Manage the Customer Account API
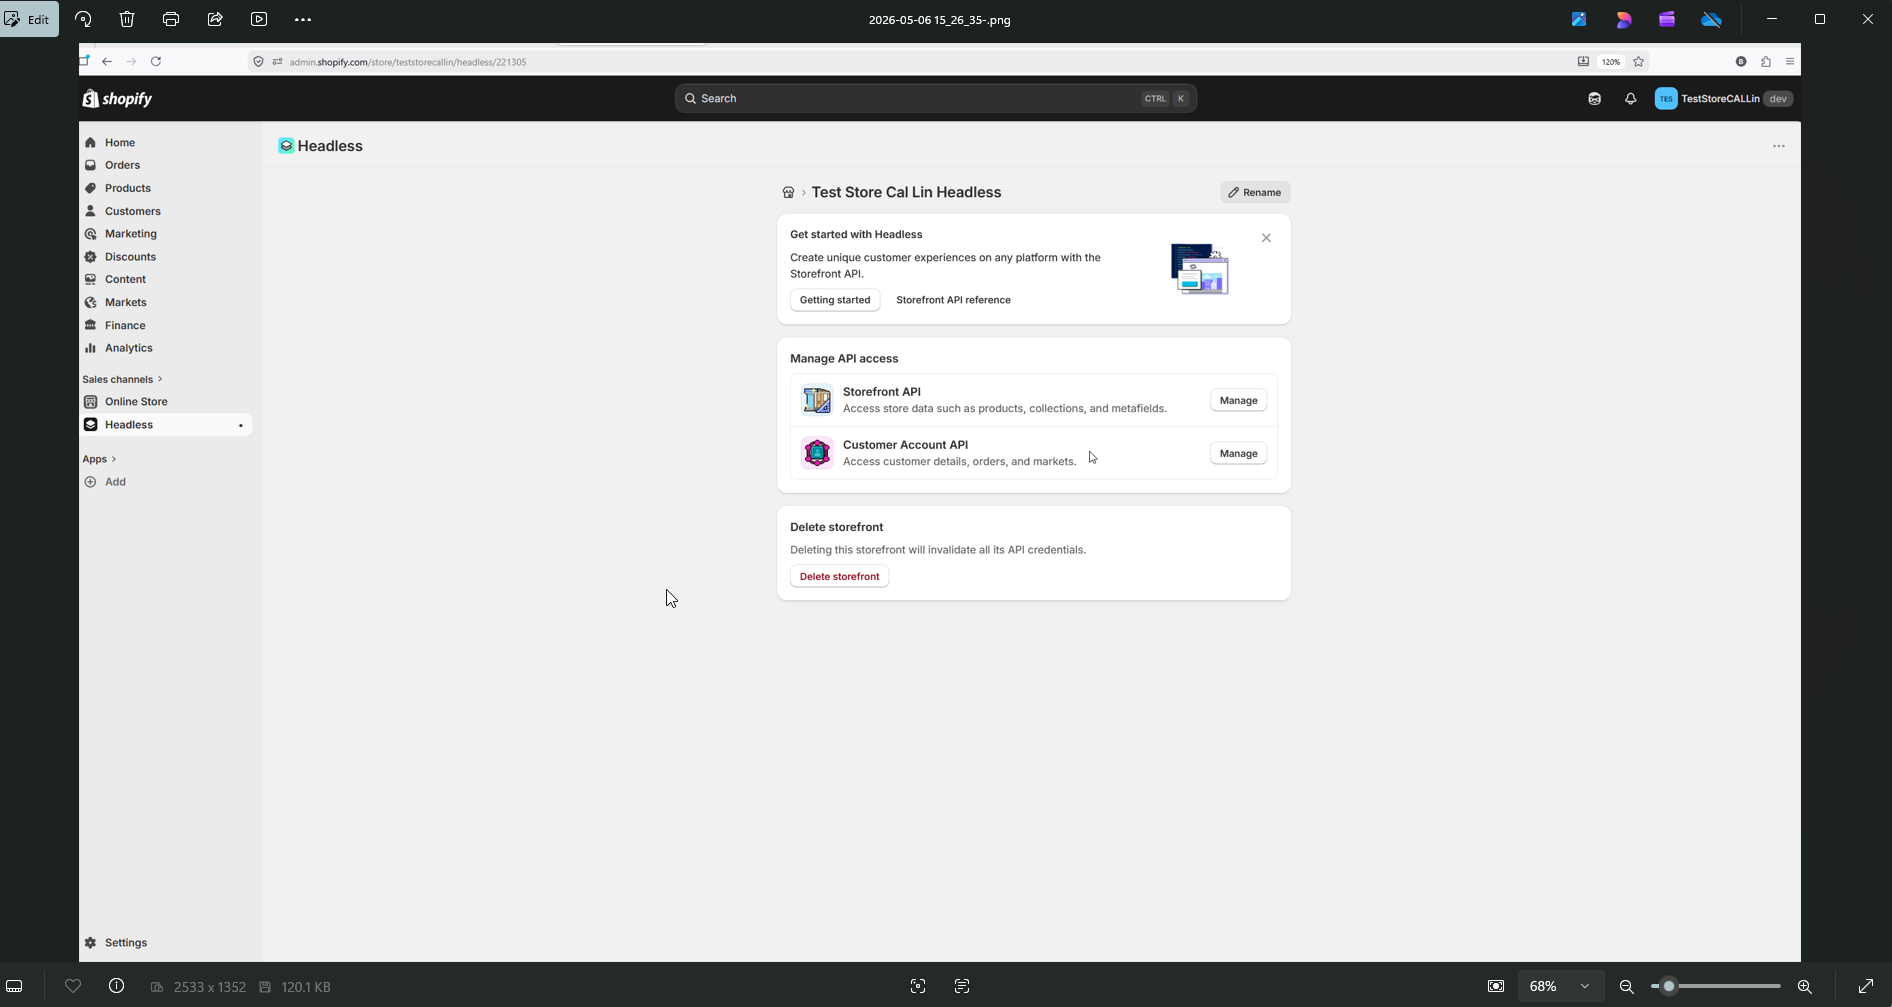This screenshot has height=1007, width=1892. click(x=1238, y=453)
